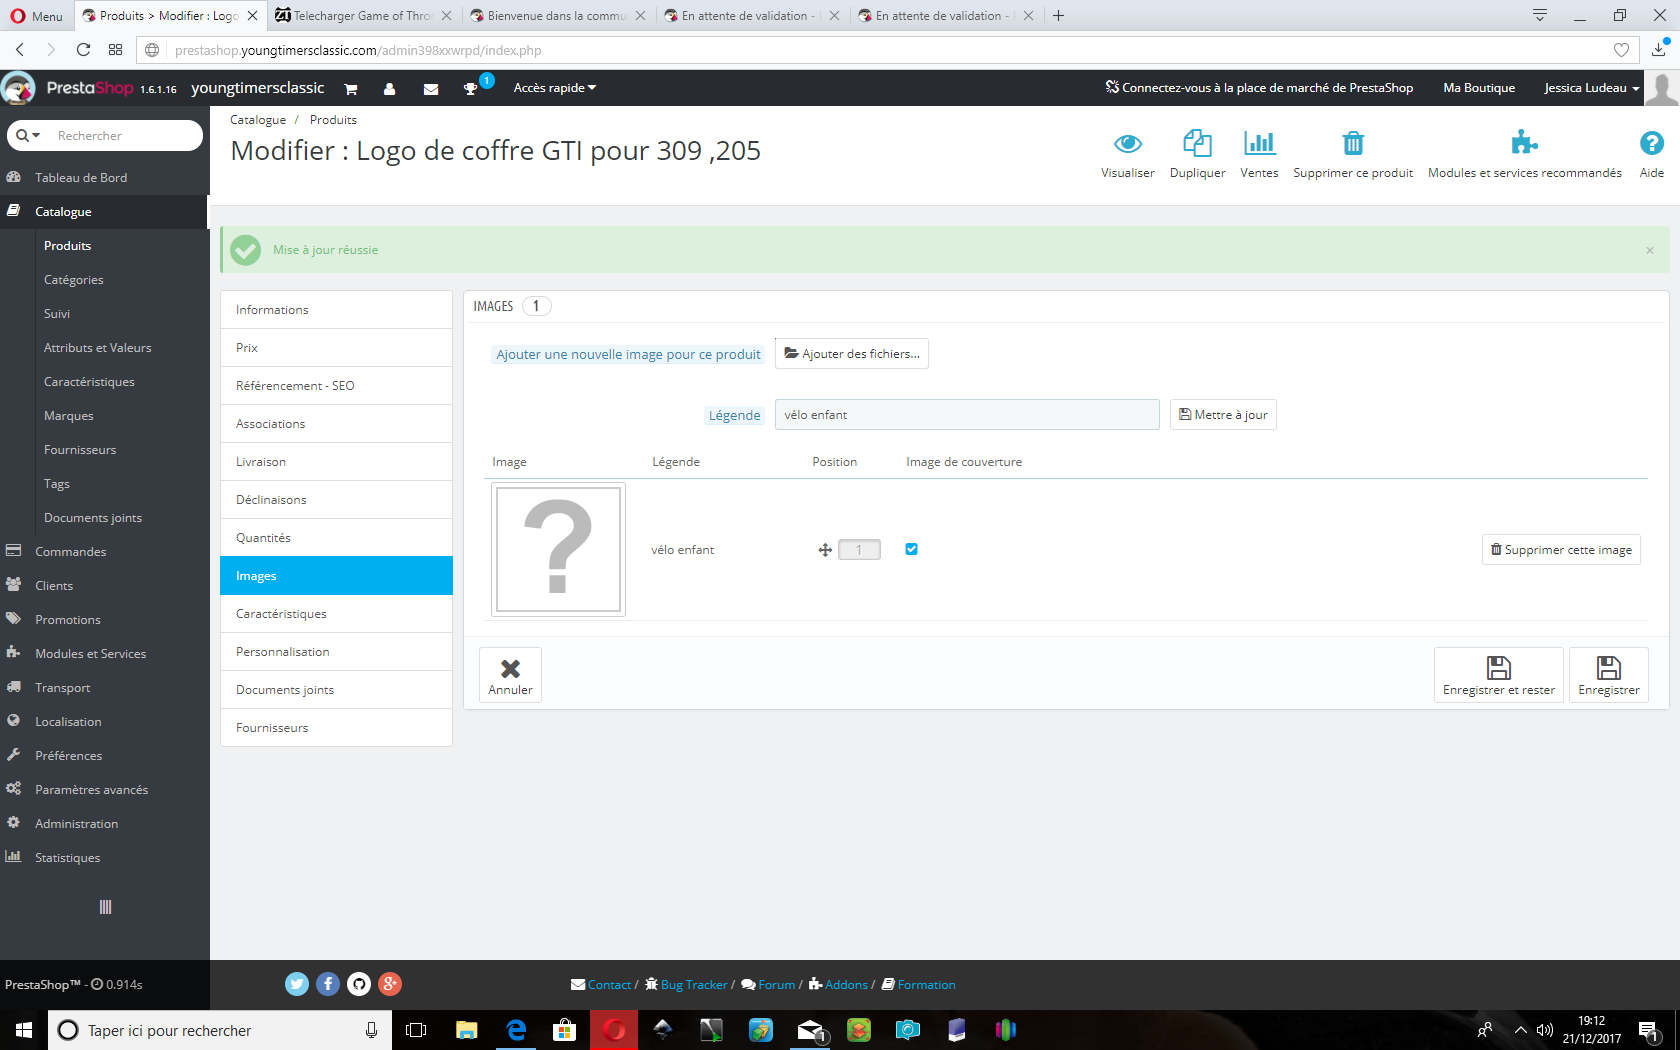Click the browser reload icon

click(x=84, y=49)
